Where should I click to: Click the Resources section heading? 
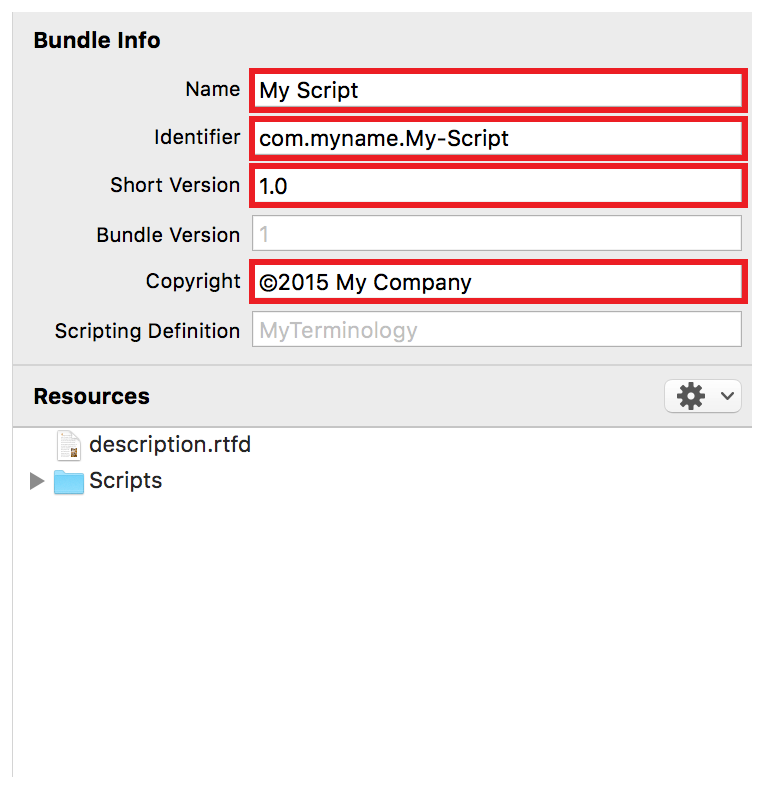point(92,397)
